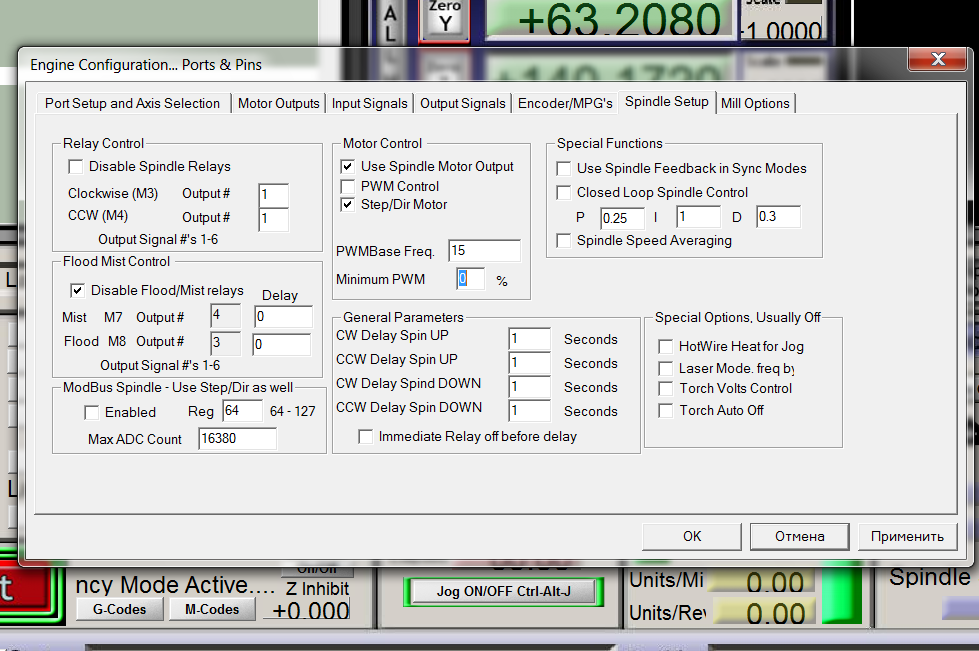Enable Use Spindle Feedback in Sync Modes
This screenshot has height=651, width=979.
[x=564, y=169]
